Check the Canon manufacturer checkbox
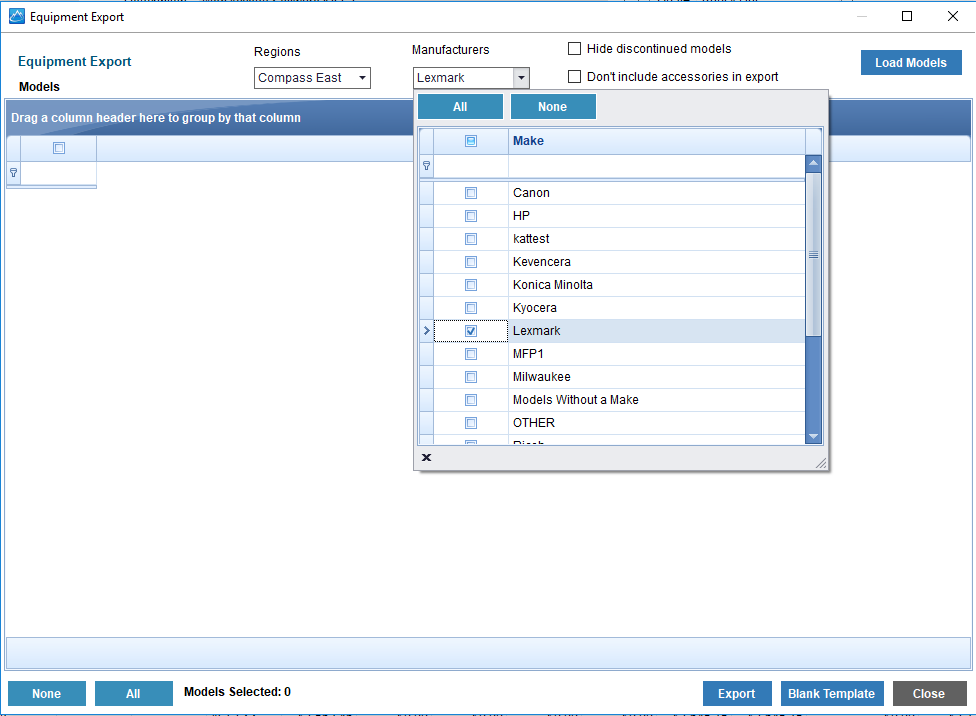976x716 pixels. click(471, 193)
